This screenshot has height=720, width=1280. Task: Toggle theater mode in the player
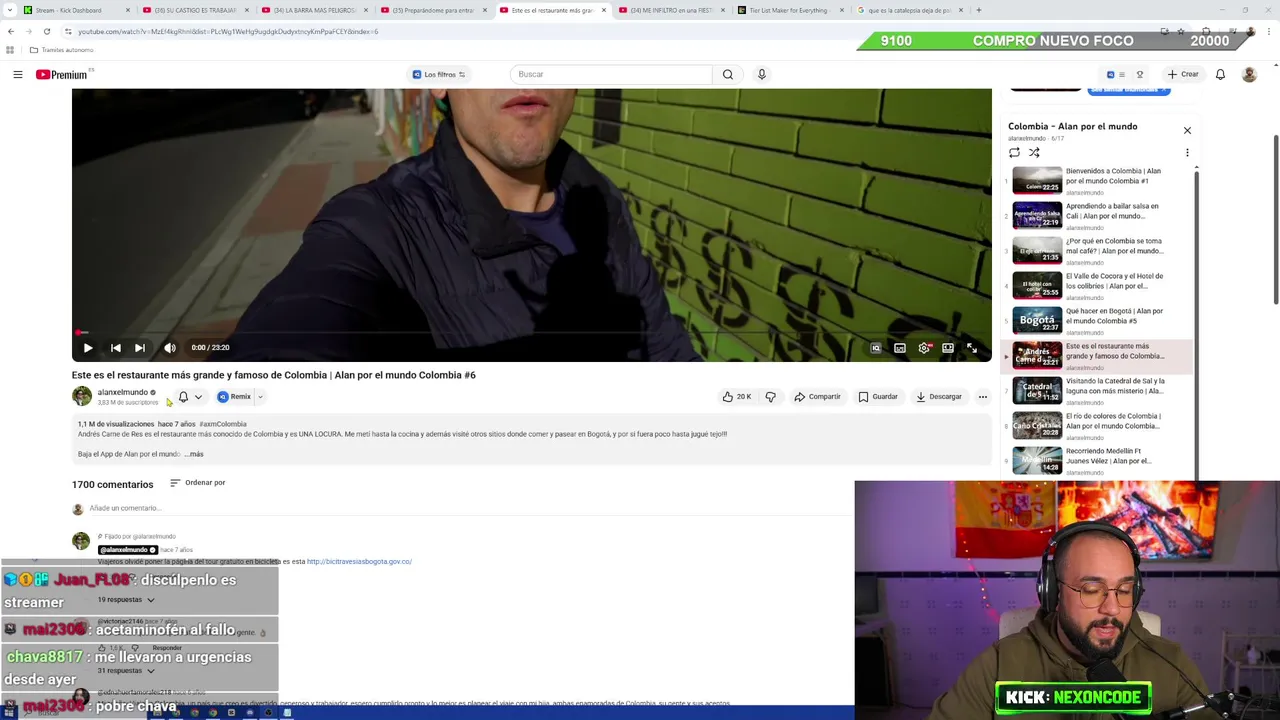coord(948,348)
